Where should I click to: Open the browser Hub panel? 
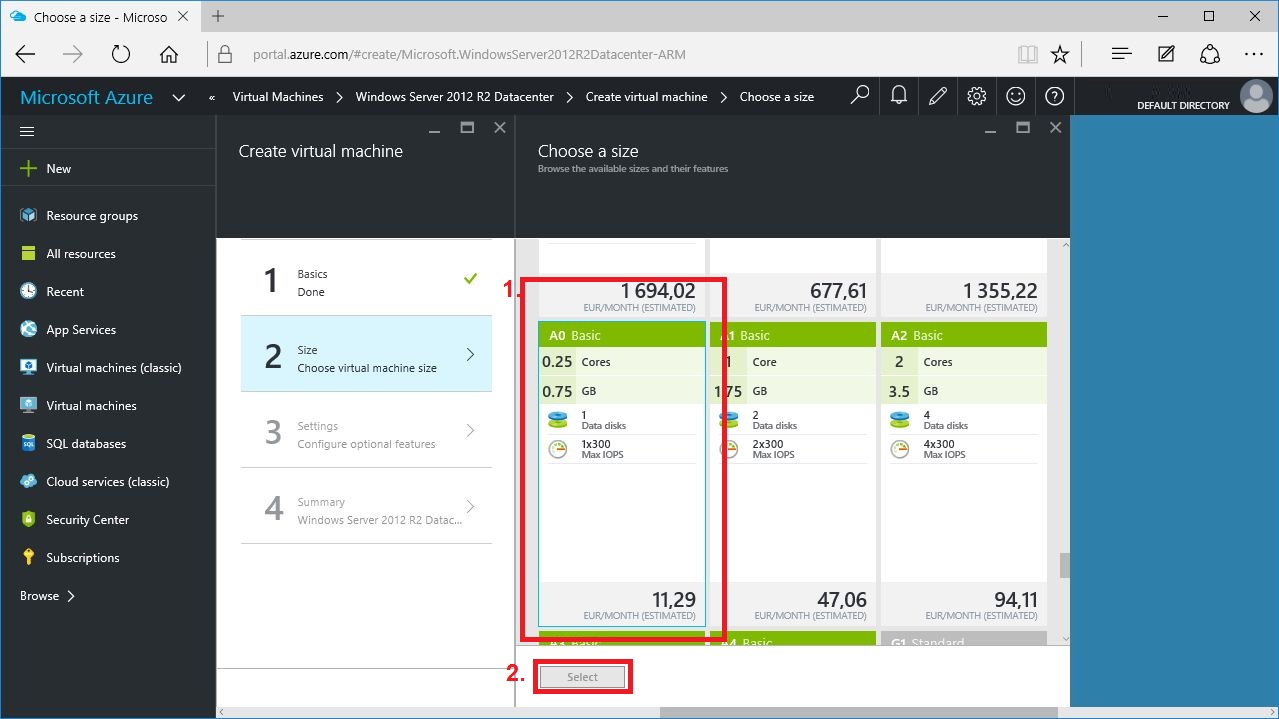[x=1121, y=54]
